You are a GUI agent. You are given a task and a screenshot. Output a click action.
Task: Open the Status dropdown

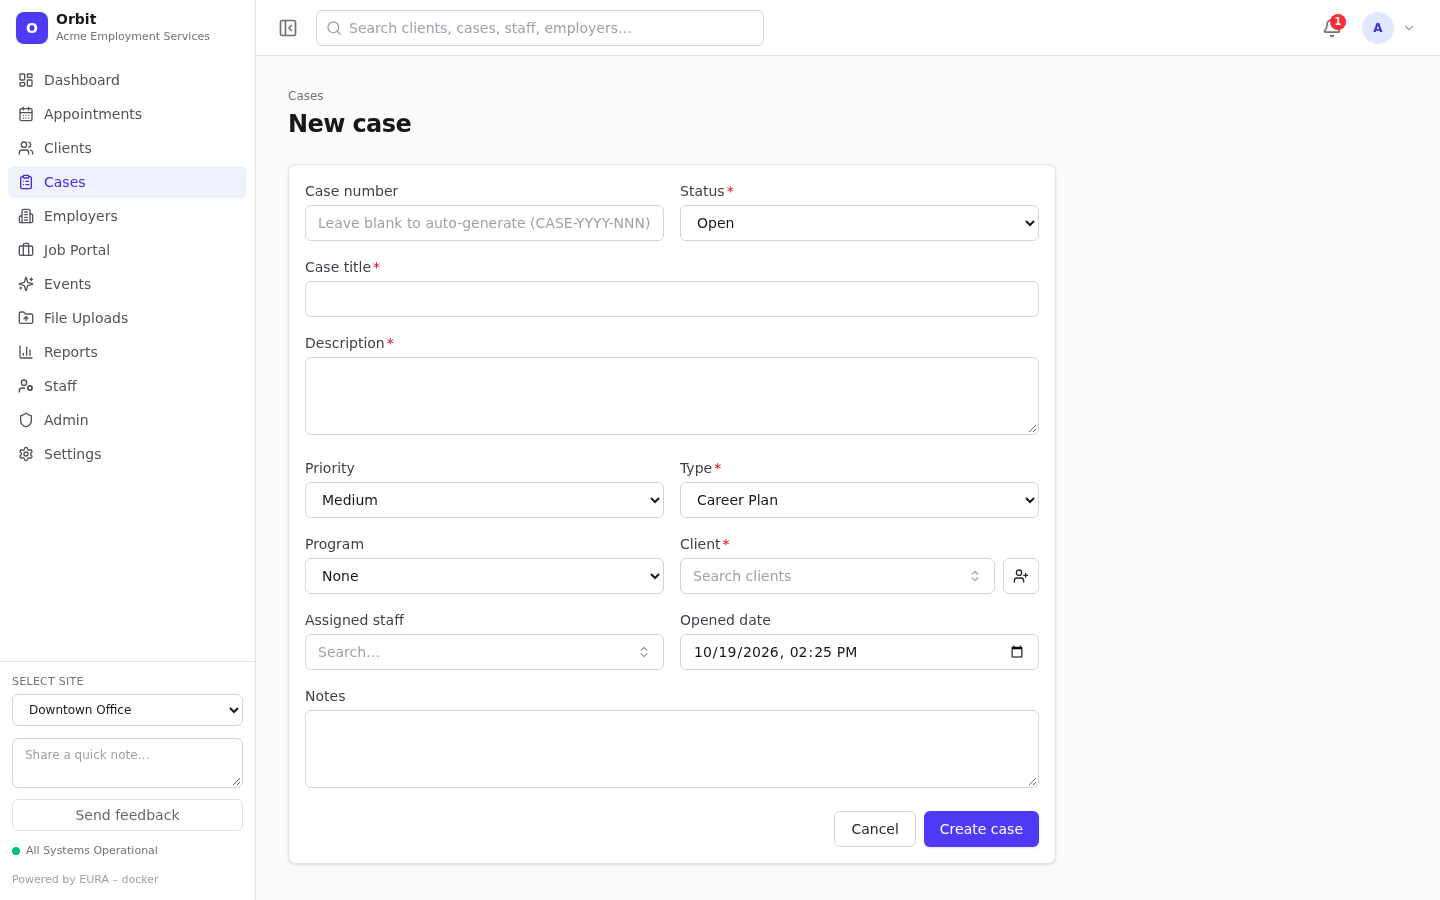click(x=859, y=223)
